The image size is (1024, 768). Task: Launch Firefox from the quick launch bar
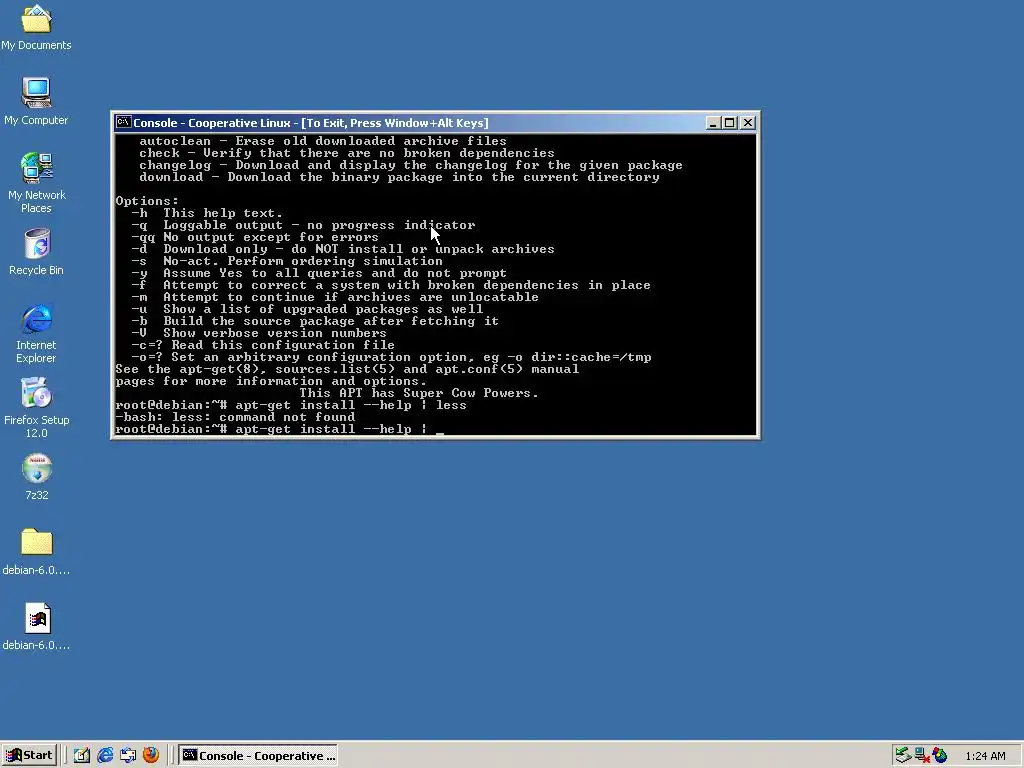[x=151, y=756]
